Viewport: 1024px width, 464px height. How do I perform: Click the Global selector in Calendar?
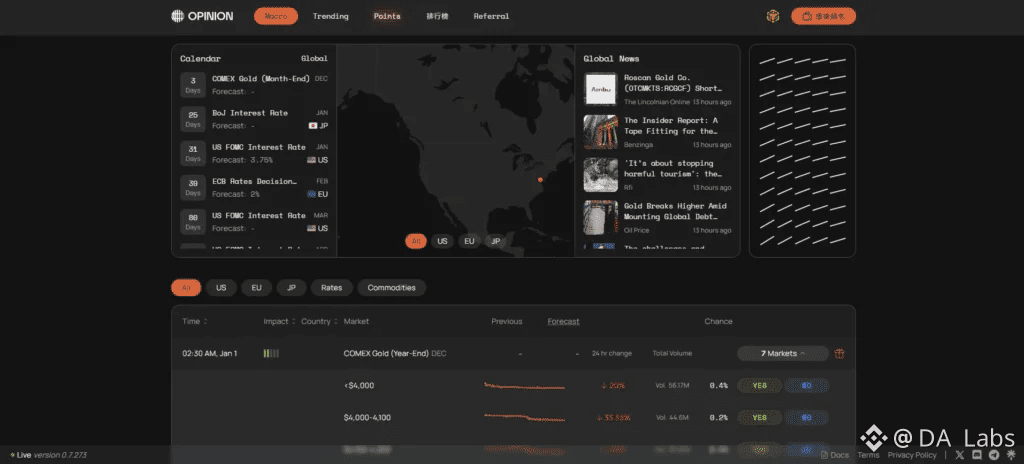click(314, 58)
